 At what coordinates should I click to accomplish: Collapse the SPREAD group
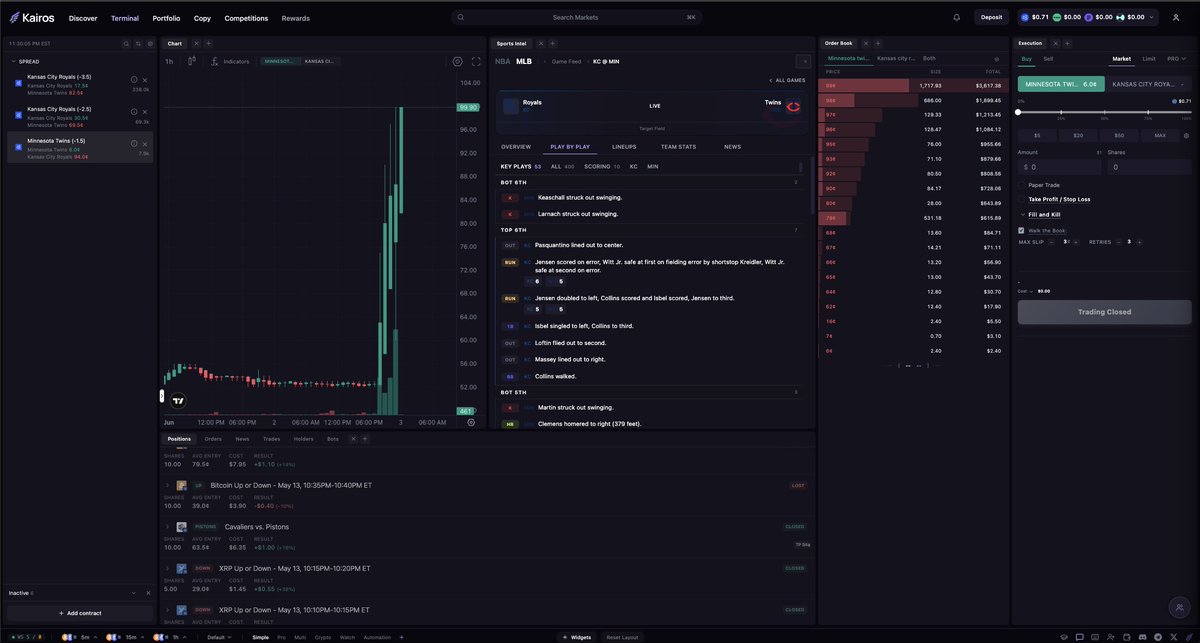pyautogui.click(x=14, y=61)
